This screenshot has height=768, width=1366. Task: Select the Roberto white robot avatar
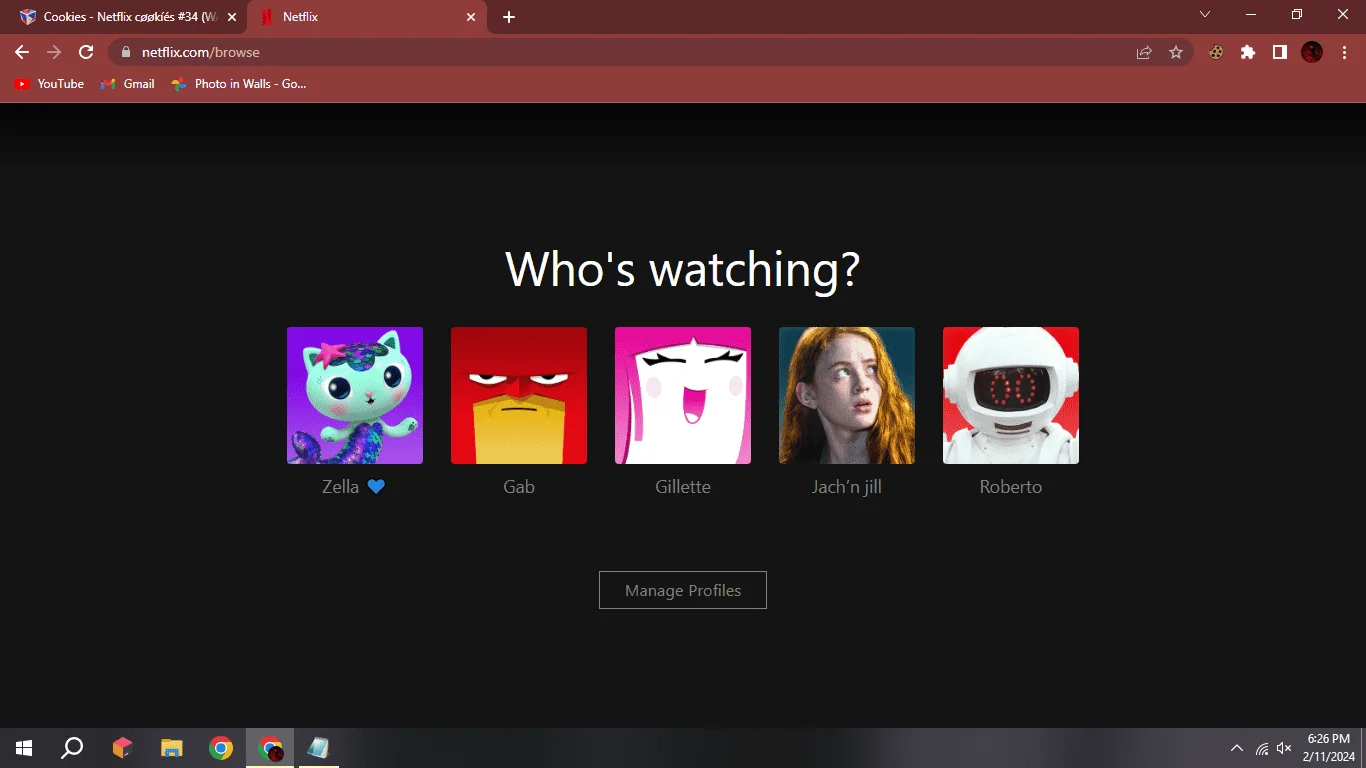click(x=1011, y=395)
